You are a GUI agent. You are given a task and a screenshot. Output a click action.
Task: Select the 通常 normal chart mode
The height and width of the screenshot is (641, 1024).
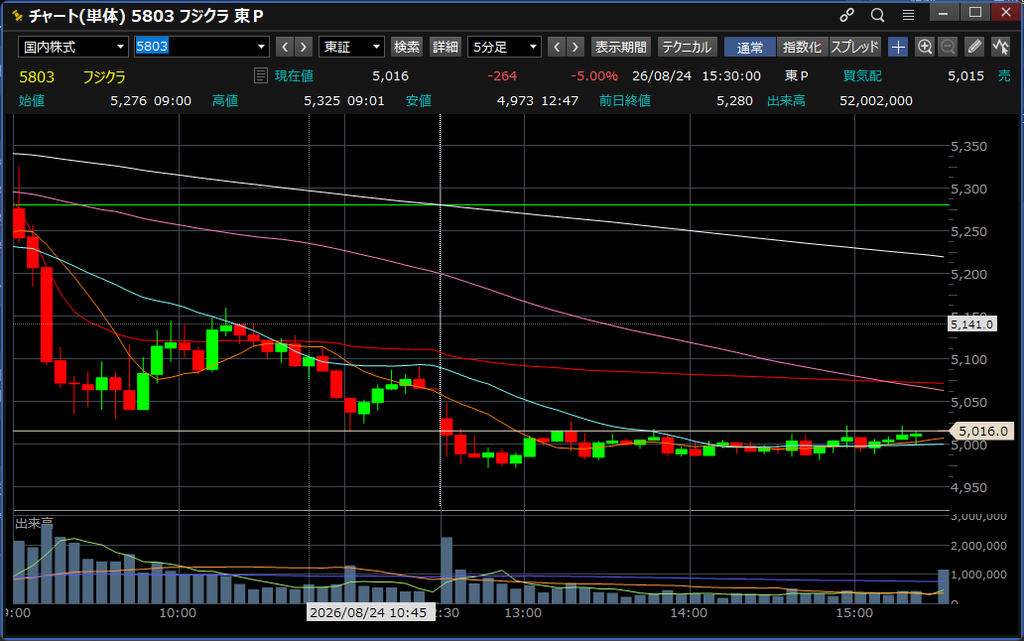750,47
